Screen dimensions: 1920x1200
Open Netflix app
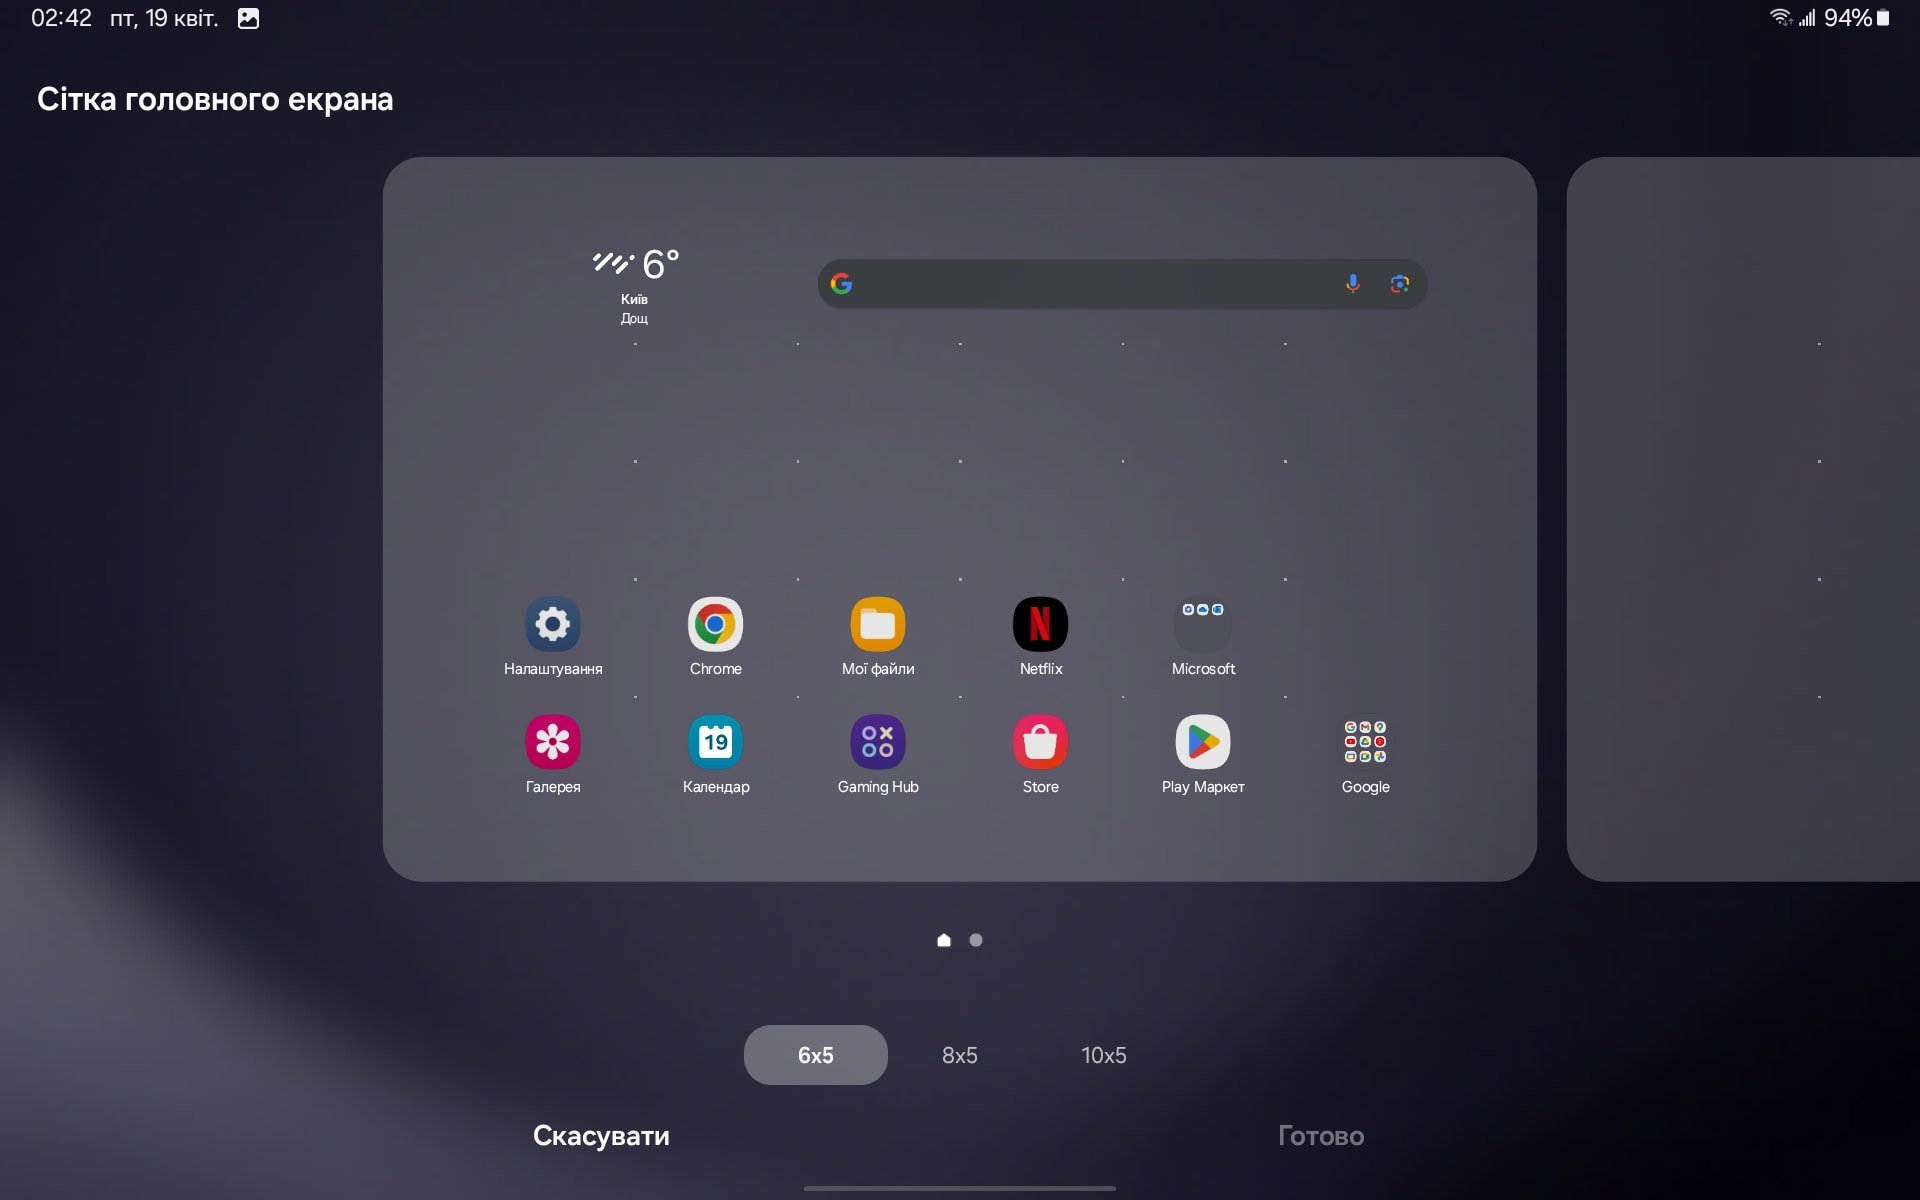pyautogui.click(x=1039, y=625)
